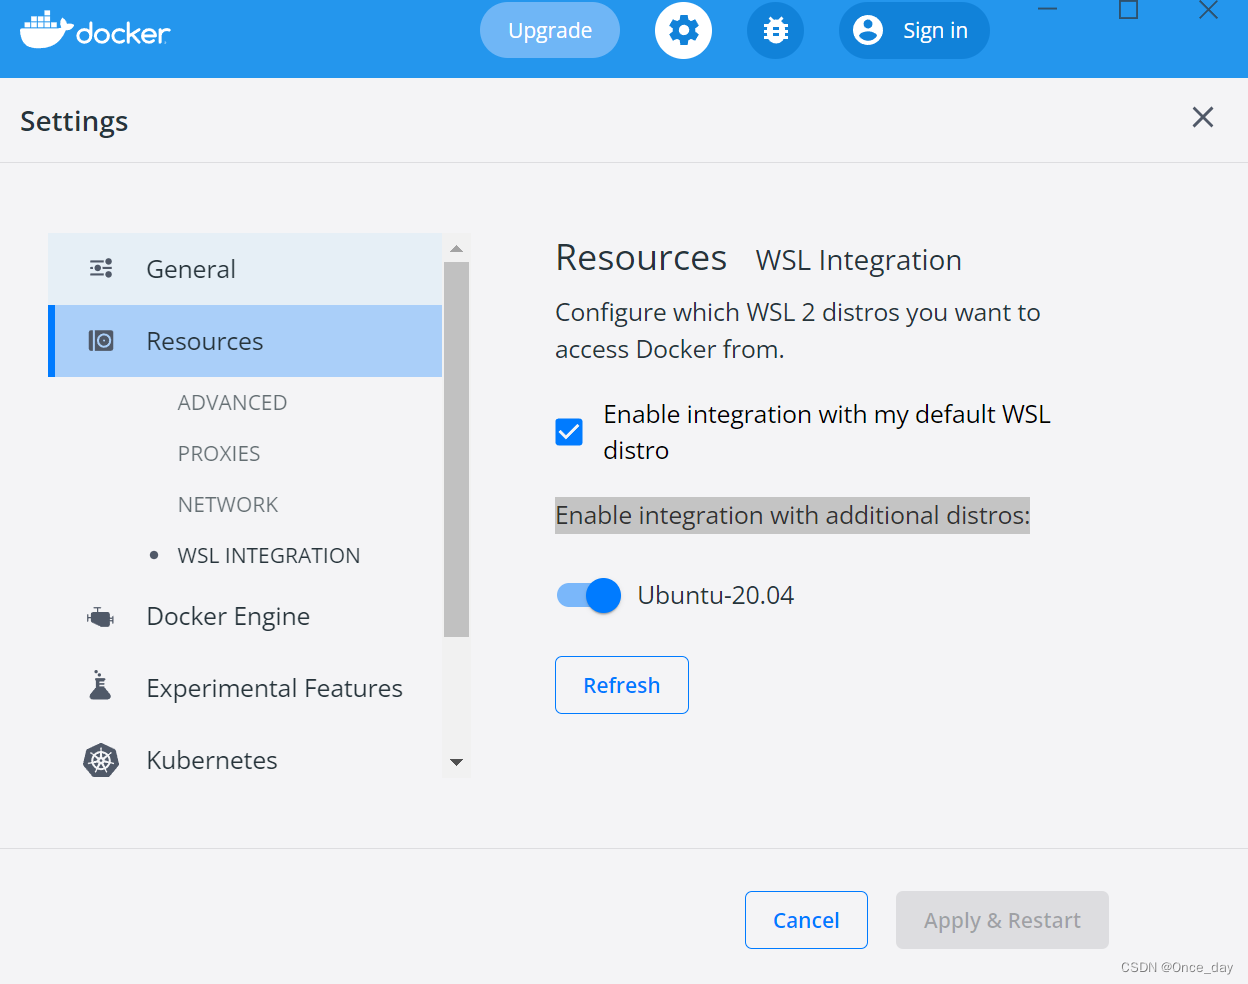The height and width of the screenshot is (984, 1248).
Task: Click Apply & Restart button
Action: coord(1002,920)
